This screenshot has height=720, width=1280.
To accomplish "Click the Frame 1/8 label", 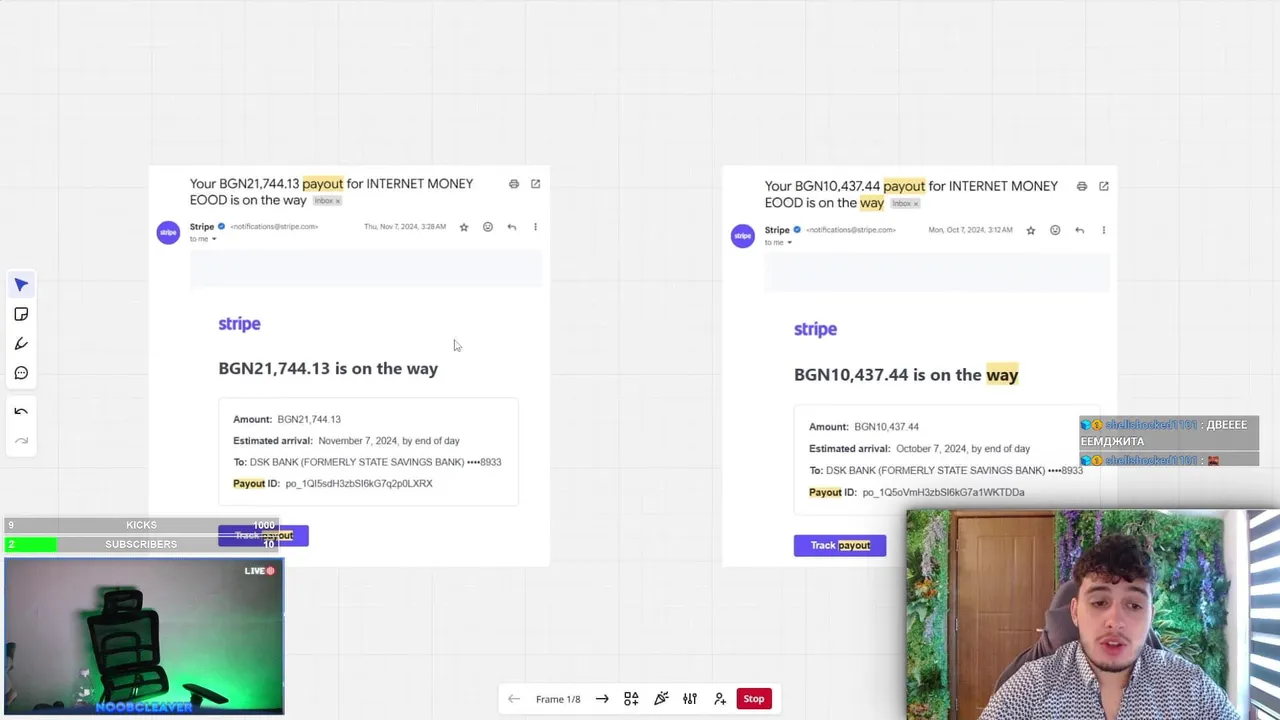I will (558, 699).
